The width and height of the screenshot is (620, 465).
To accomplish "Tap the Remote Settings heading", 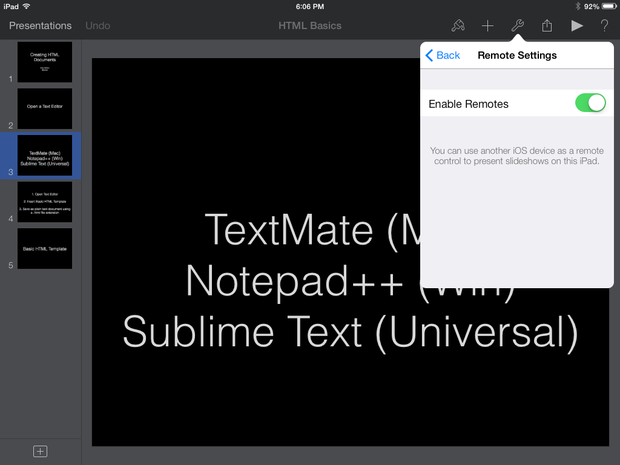I will click(x=517, y=55).
